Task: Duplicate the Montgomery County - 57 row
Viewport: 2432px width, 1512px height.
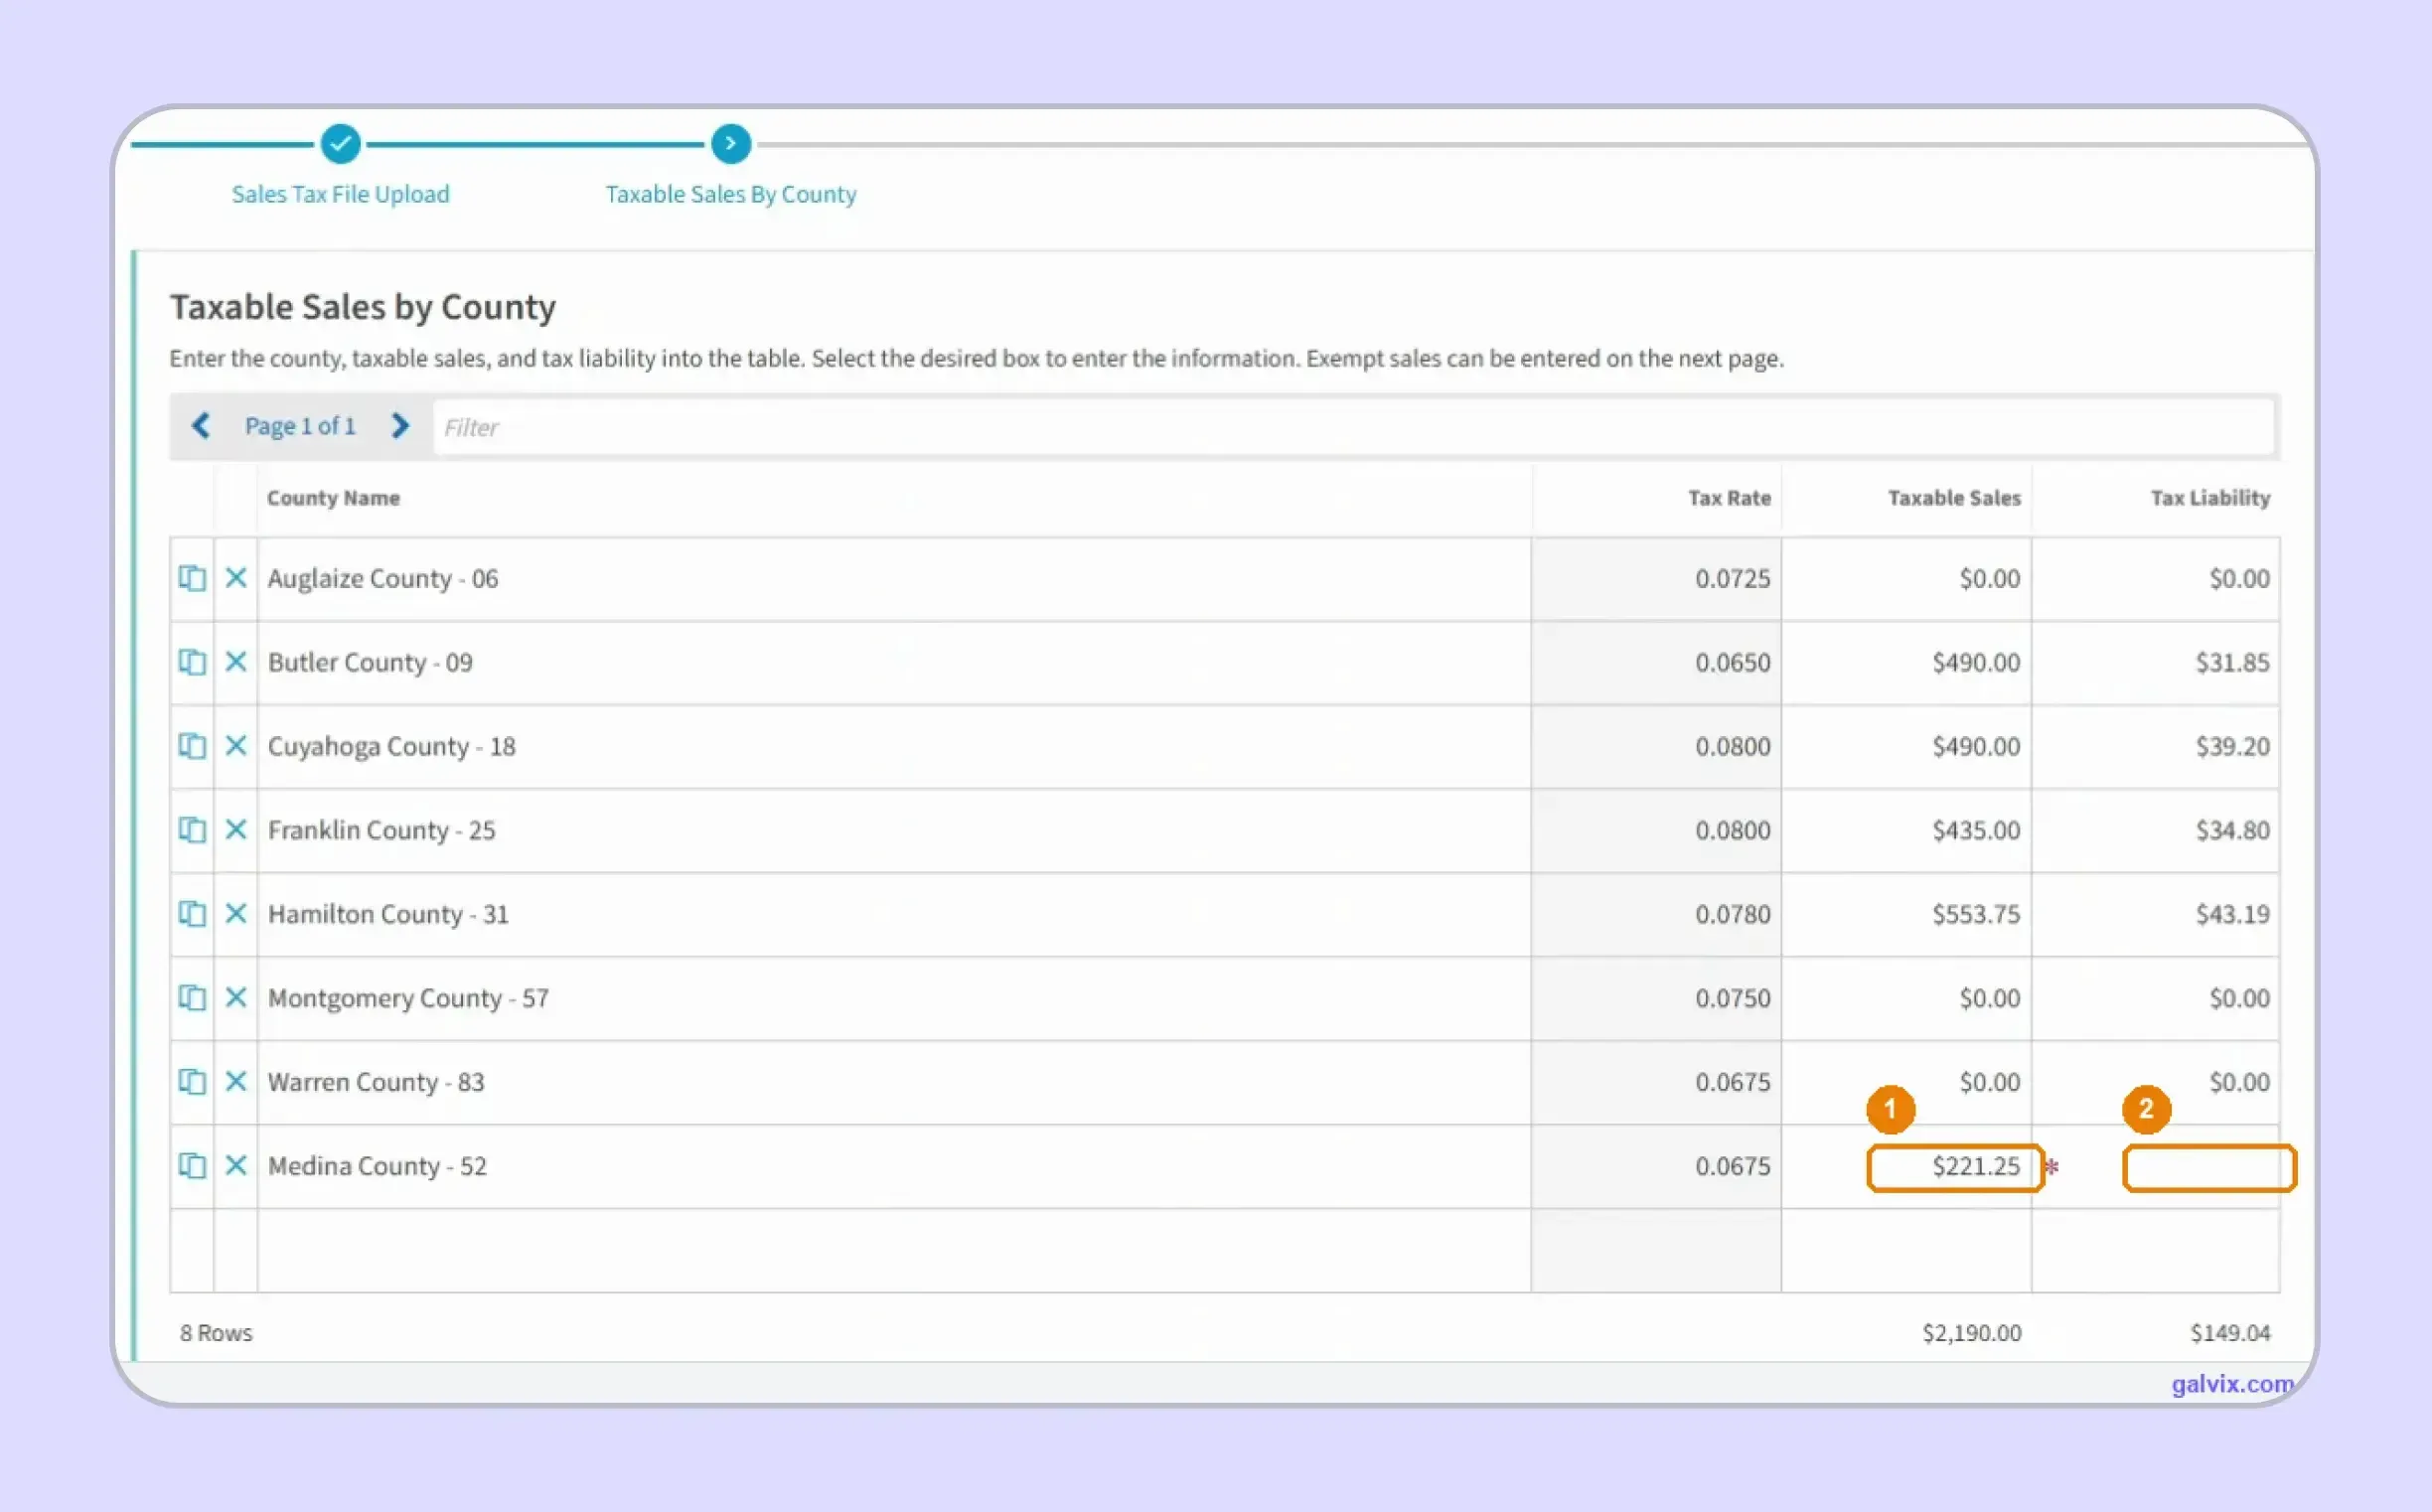Action: [x=192, y=998]
